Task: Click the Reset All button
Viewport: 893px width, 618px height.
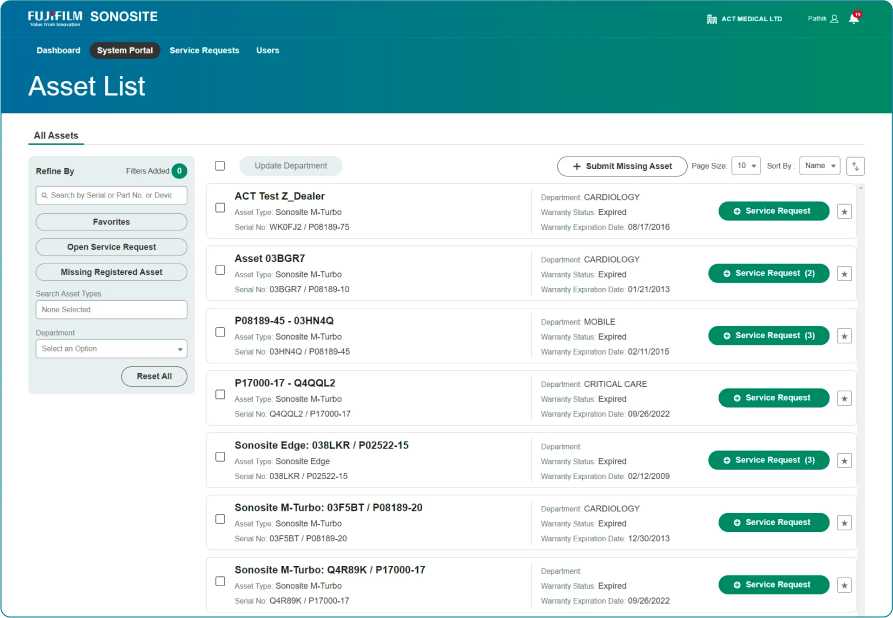Action: 154,376
